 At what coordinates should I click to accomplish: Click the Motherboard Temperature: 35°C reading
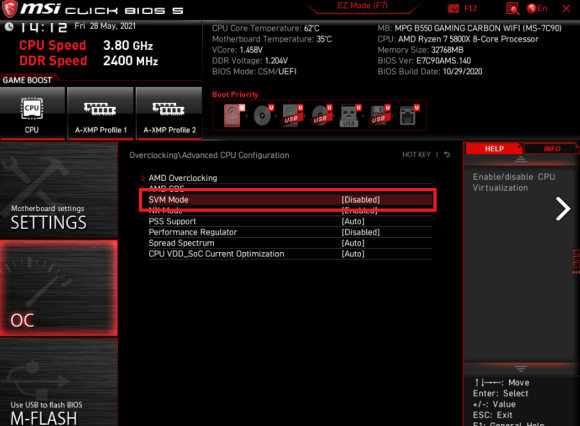[x=272, y=39]
